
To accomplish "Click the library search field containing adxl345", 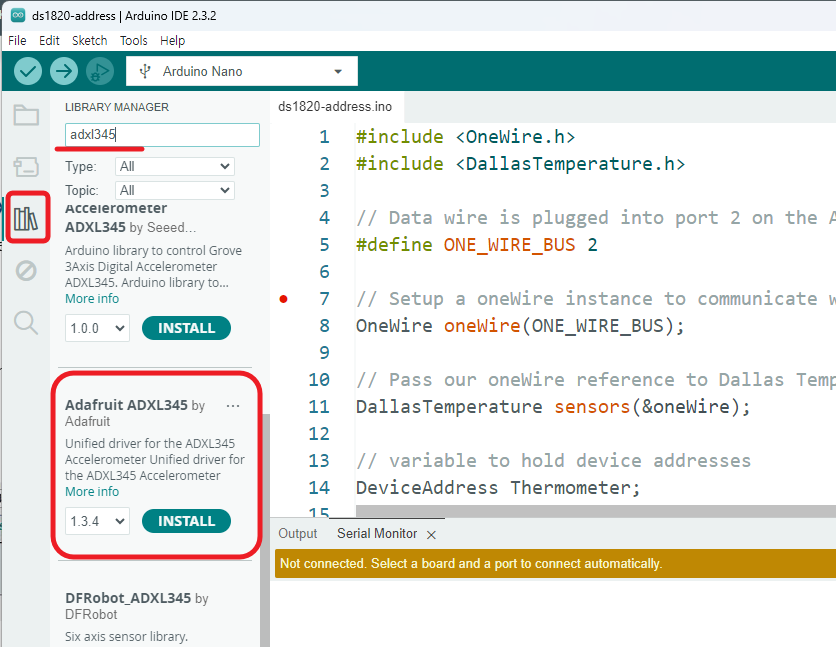I will [162, 135].
